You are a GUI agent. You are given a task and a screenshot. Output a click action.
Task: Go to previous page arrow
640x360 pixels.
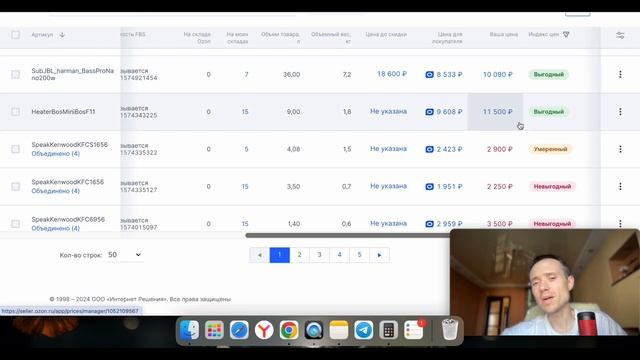coord(260,255)
